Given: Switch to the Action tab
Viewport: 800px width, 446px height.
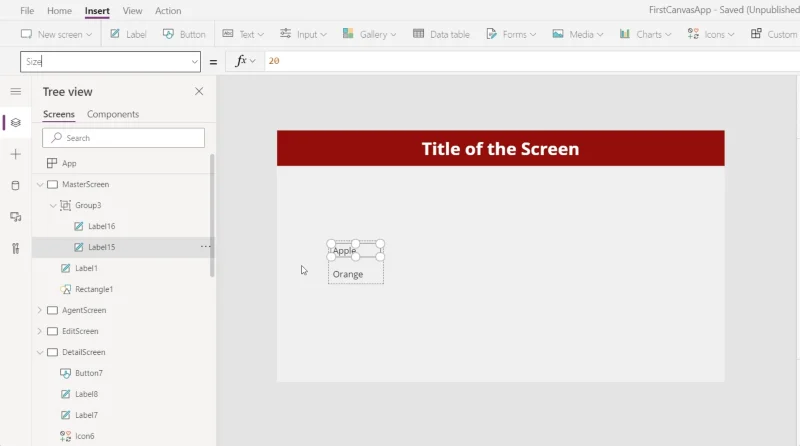Looking at the screenshot, I should click(168, 11).
